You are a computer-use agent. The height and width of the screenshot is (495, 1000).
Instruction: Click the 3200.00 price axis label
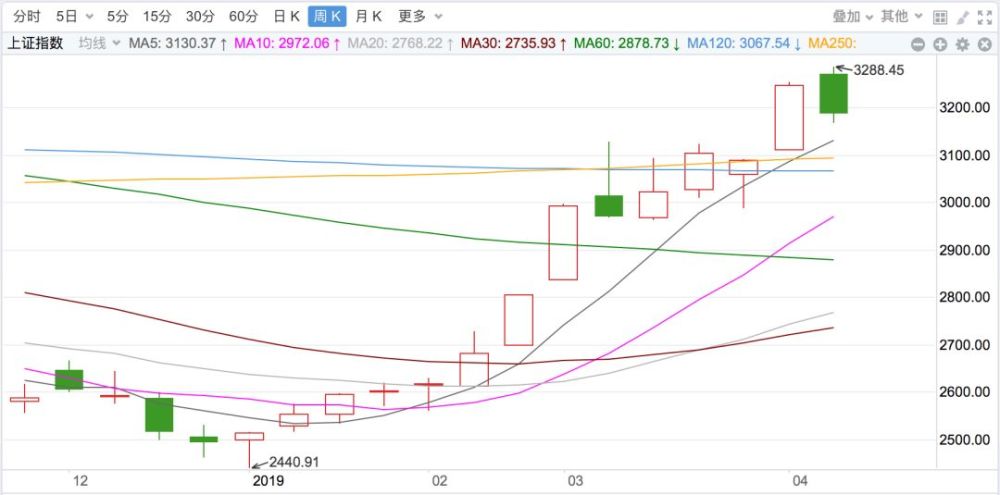(967, 107)
